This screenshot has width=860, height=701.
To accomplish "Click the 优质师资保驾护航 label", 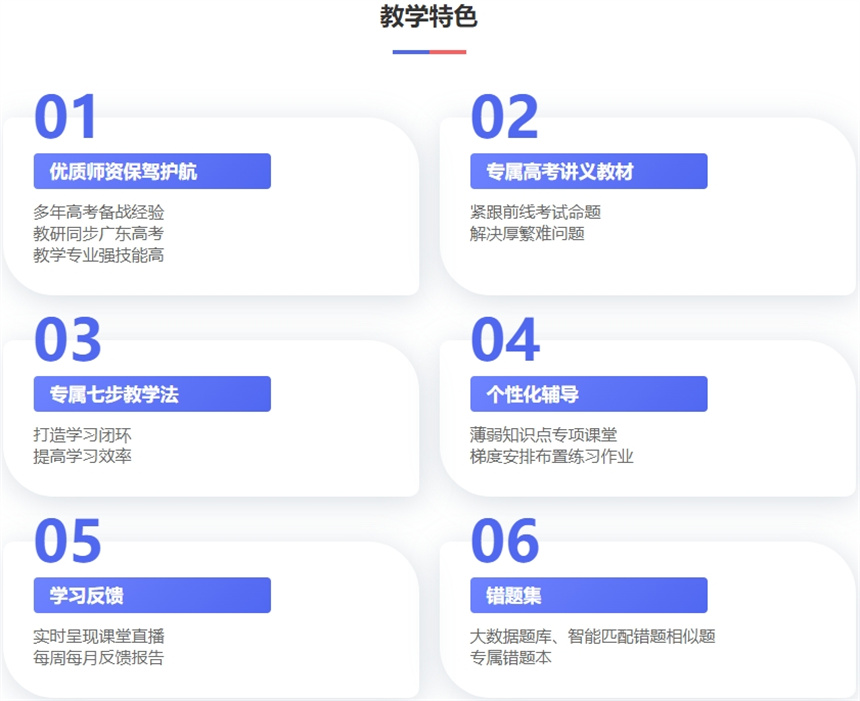I will coord(152,171).
